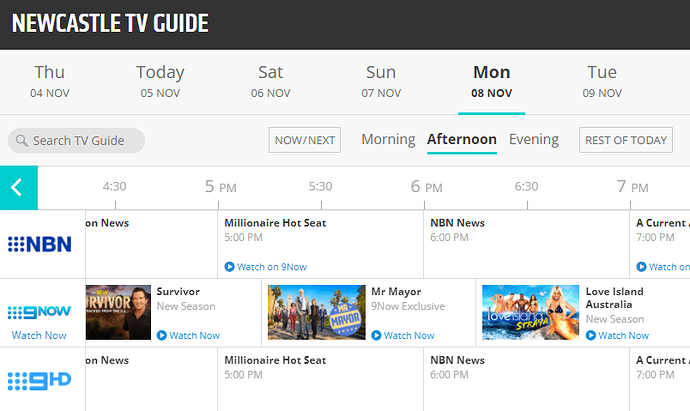Screen dimensions: 690x411
Task: Click play icon for Millionaire Hot Seat
Action: click(230, 267)
